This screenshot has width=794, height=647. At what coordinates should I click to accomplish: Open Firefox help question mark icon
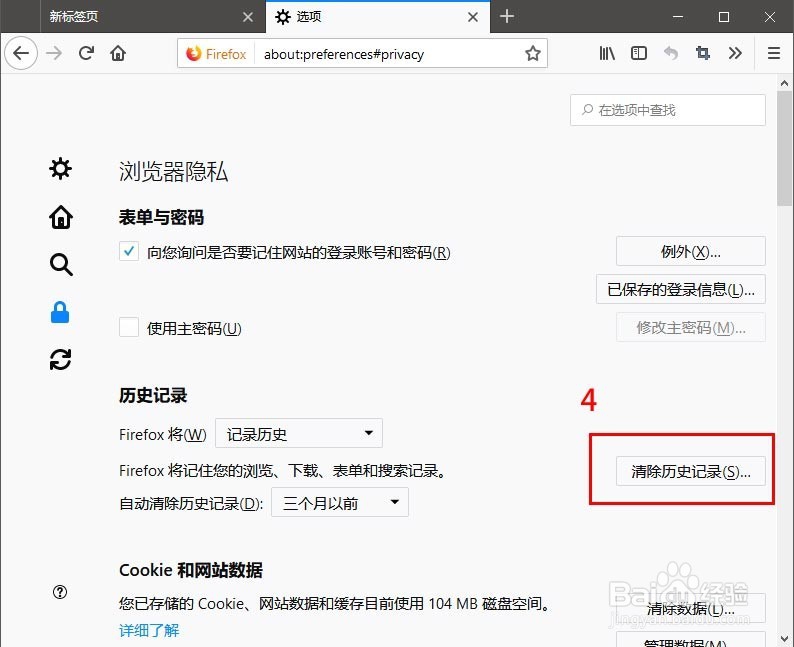[60, 592]
